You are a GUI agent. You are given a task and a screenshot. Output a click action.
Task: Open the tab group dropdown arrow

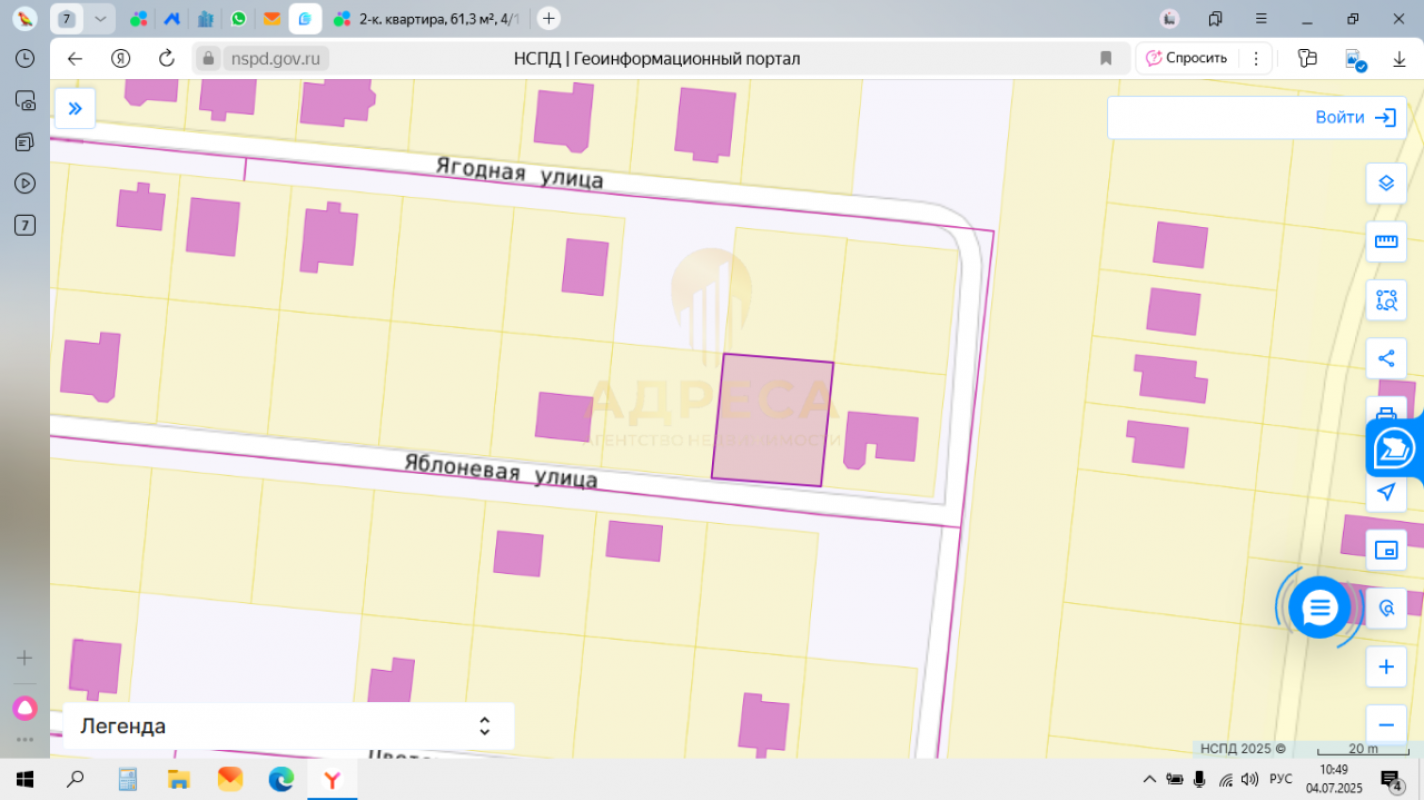[100, 19]
